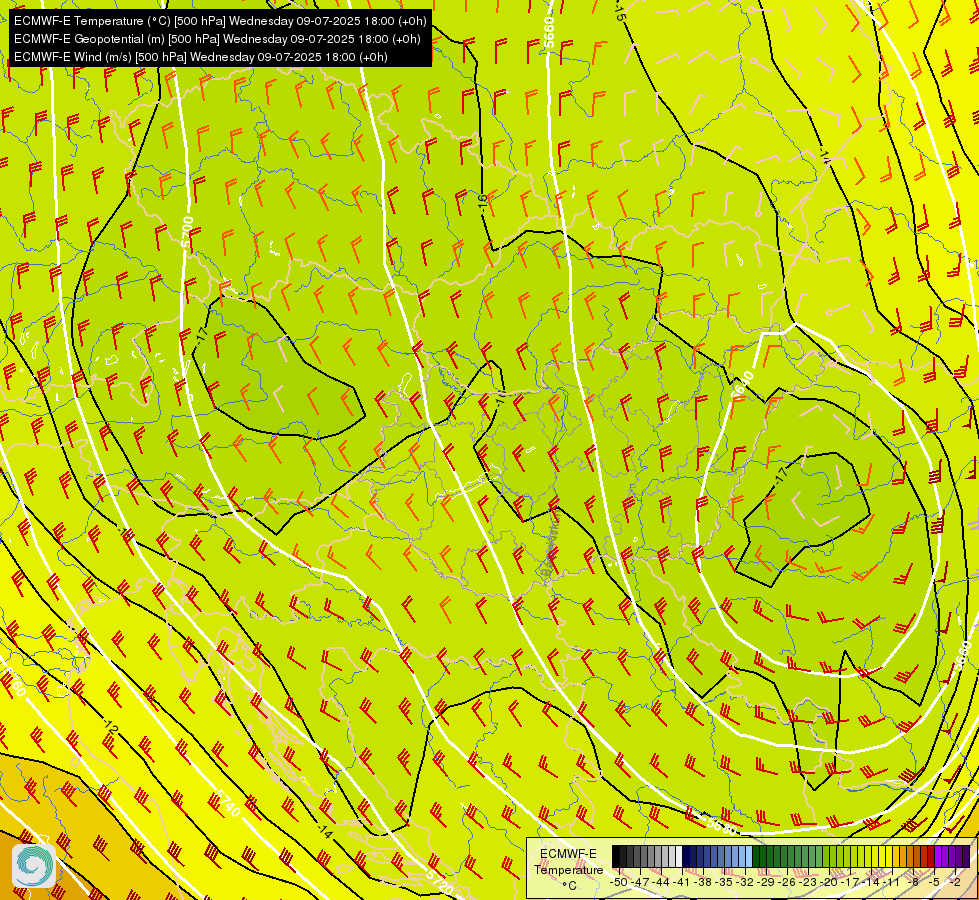Screen dimensions: 979x900
Task: Click the 5740 geopotential contour label
Action: click(226, 804)
